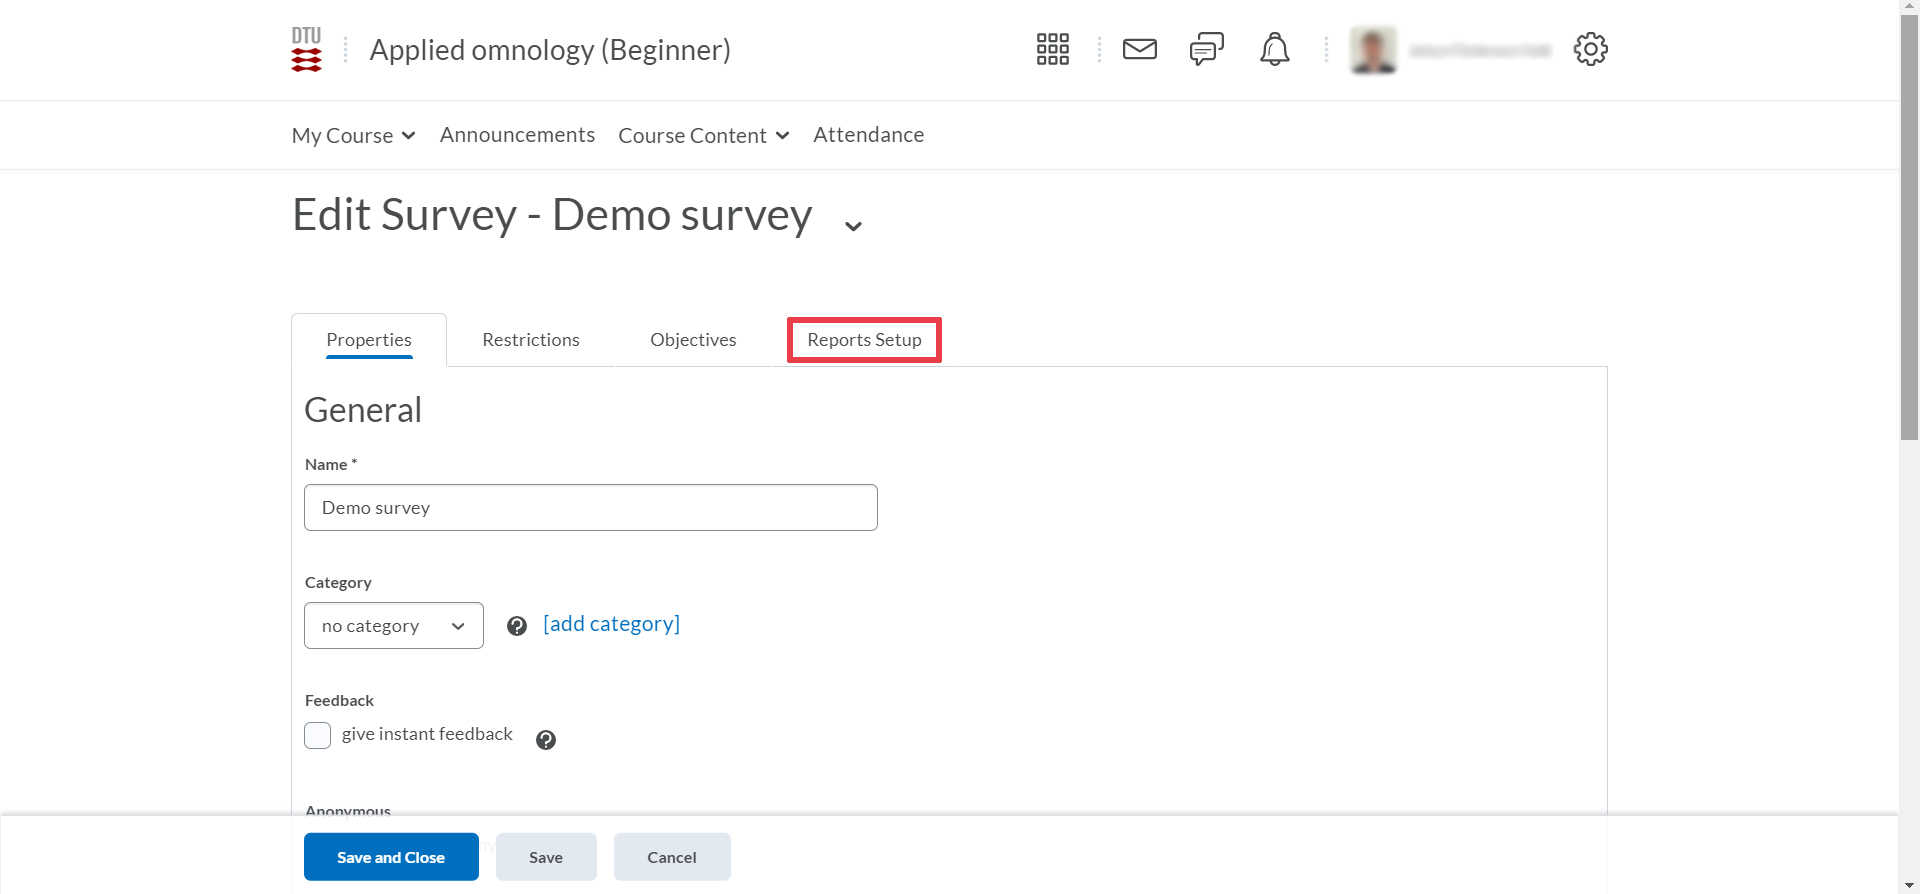Screen dimensions: 1920x894
Task: Open the admin tools gear icon
Action: (1590, 49)
